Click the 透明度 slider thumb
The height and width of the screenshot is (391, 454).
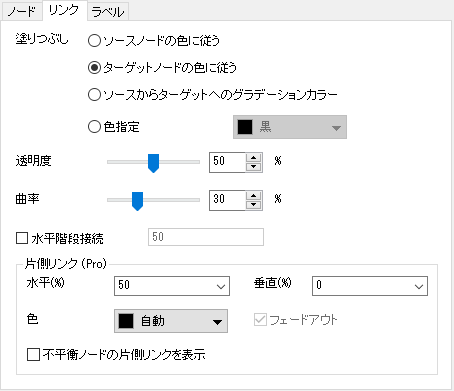(x=153, y=163)
